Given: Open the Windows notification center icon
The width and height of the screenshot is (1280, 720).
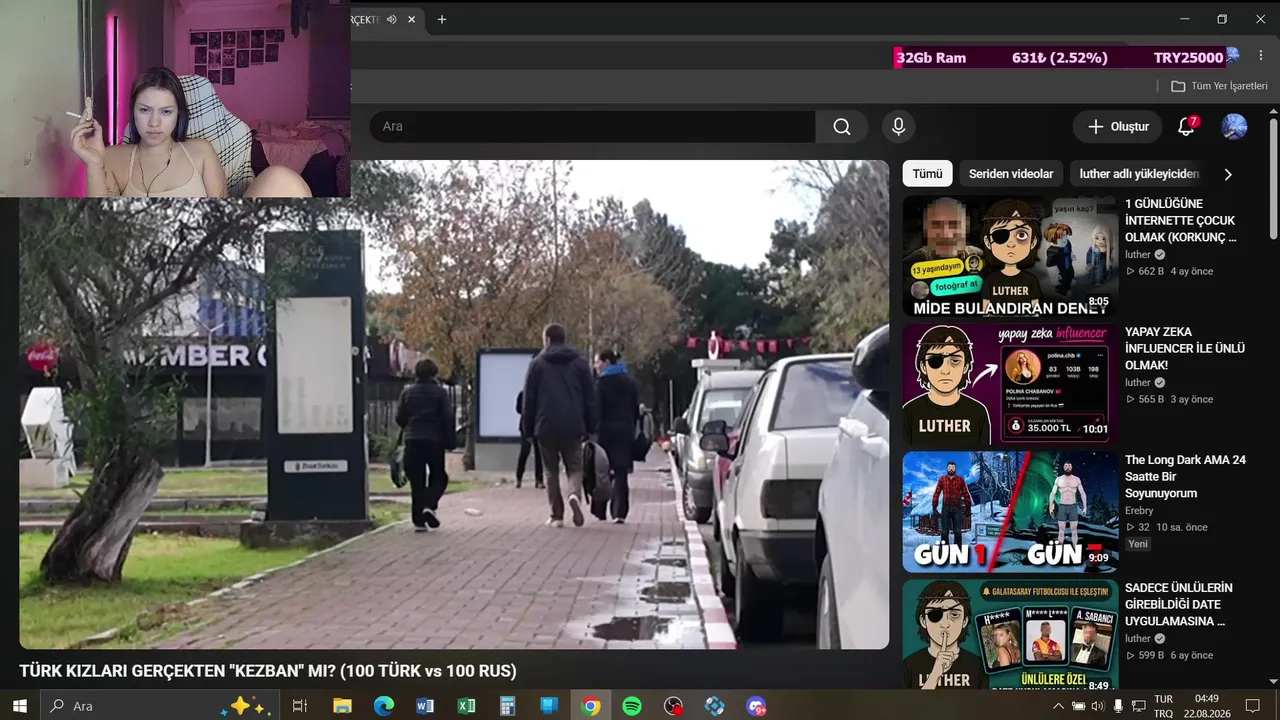Looking at the screenshot, I should pyautogui.click(x=1253, y=706).
